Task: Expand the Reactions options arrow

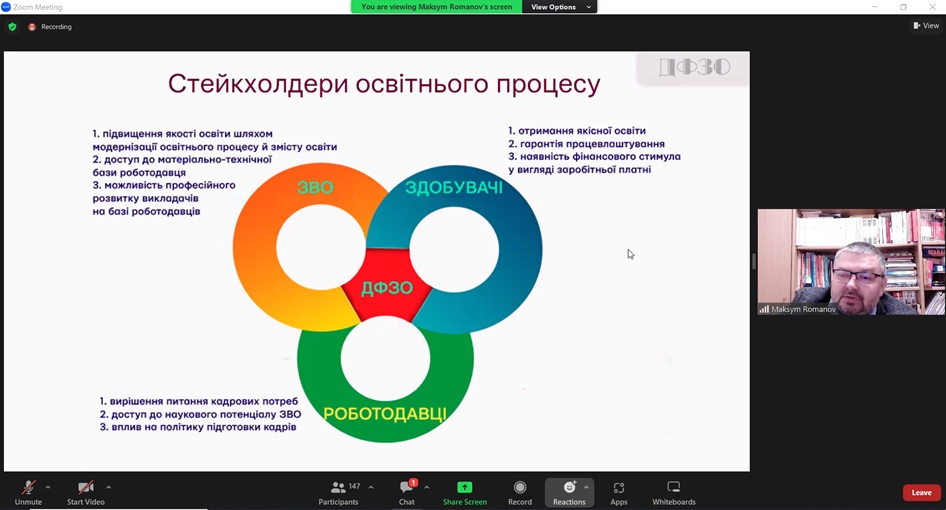Action: point(586,487)
